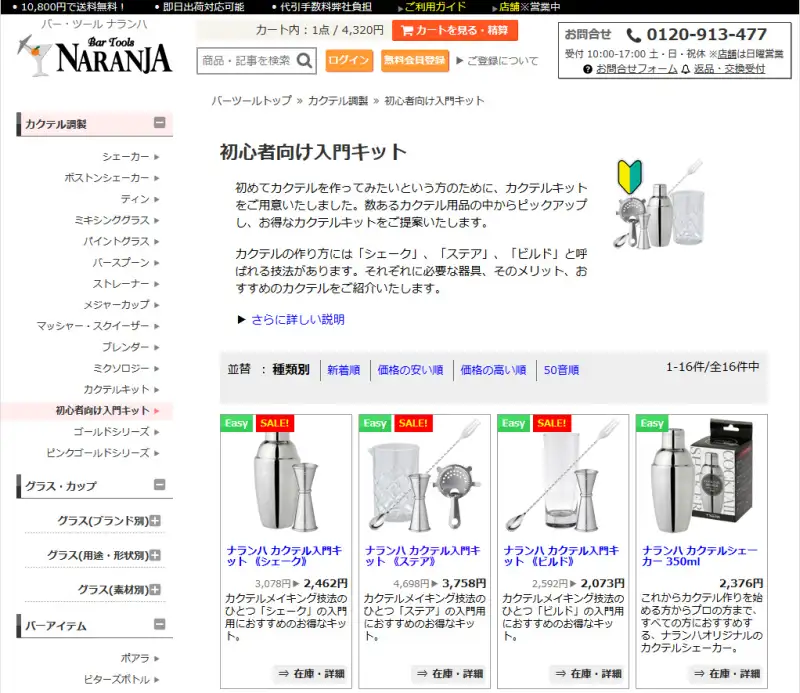
Task: Collapse the バーアイテム sidebar section
Action: pos(160,624)
